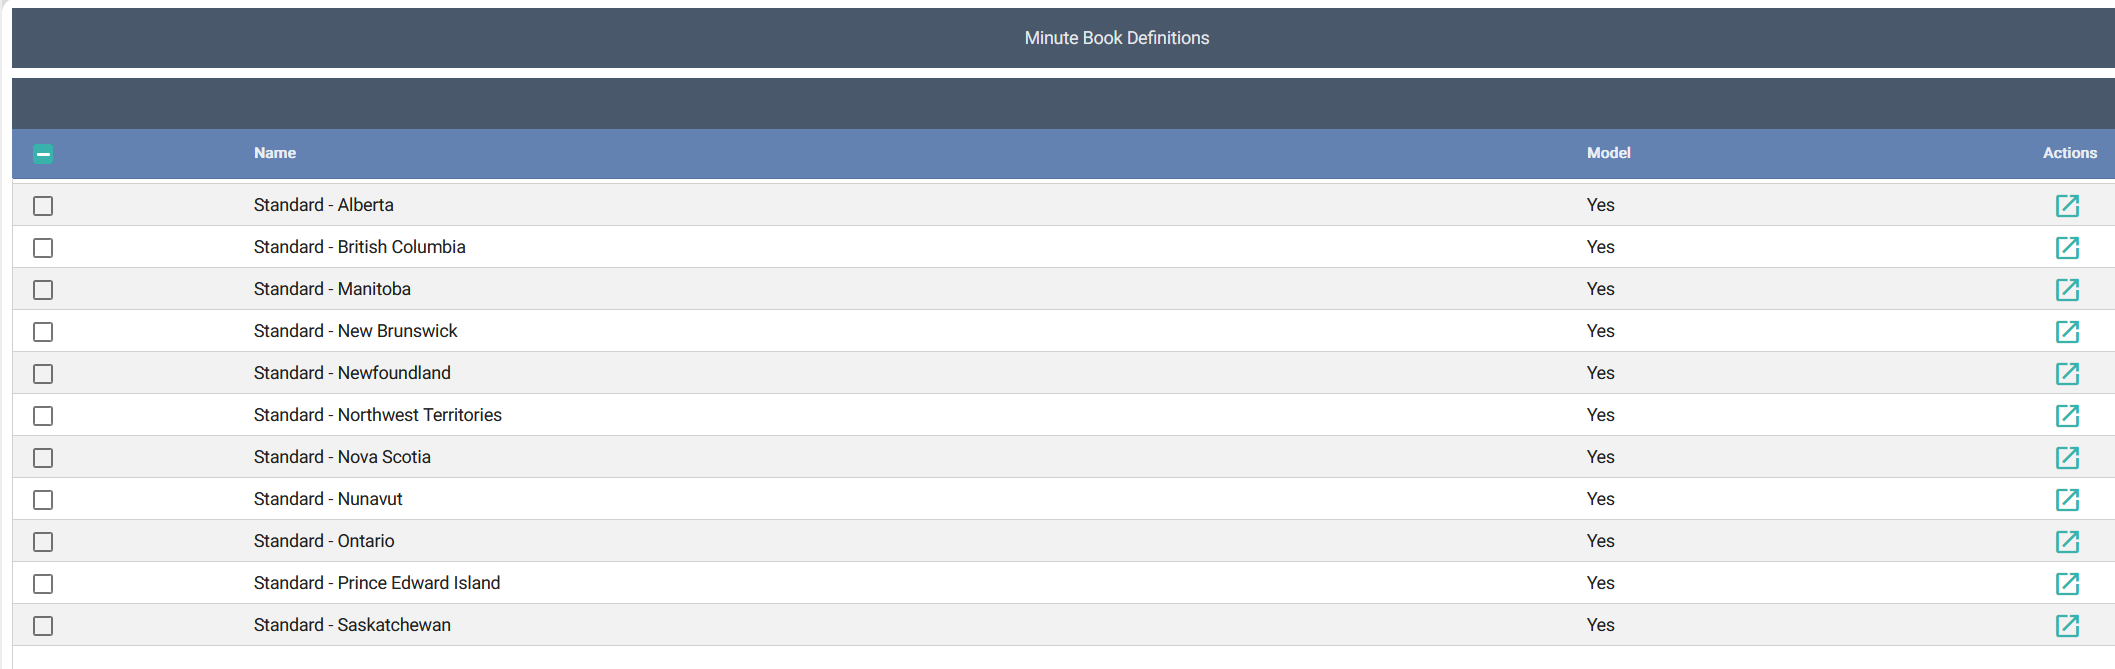Click the Name column header

point(275,153)
